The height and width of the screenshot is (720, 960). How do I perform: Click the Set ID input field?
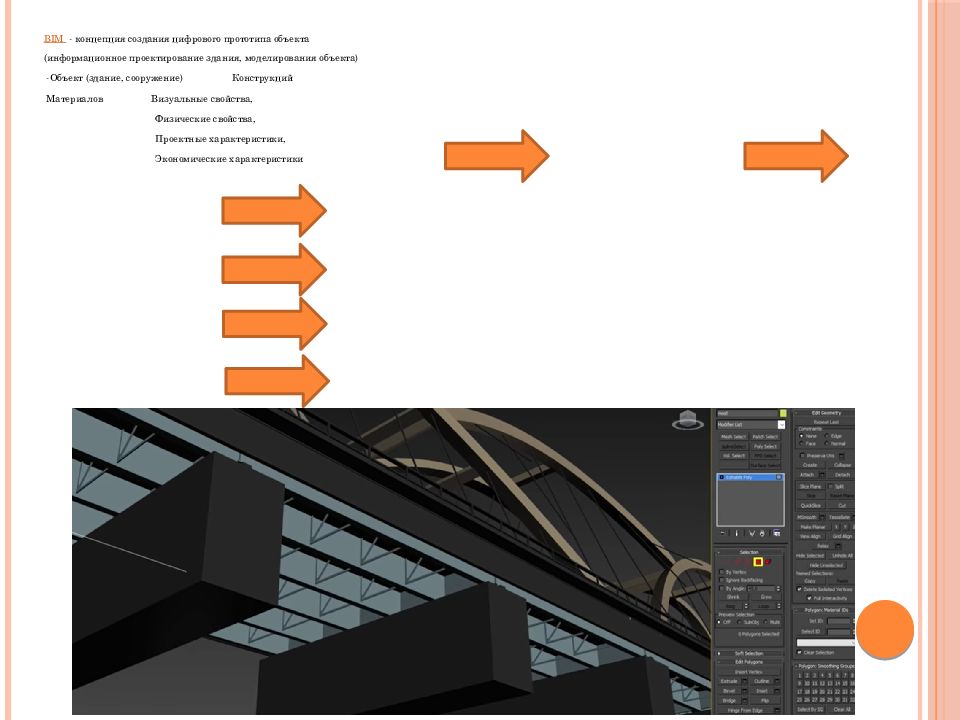pyautogui.click(x=838, y=621)
